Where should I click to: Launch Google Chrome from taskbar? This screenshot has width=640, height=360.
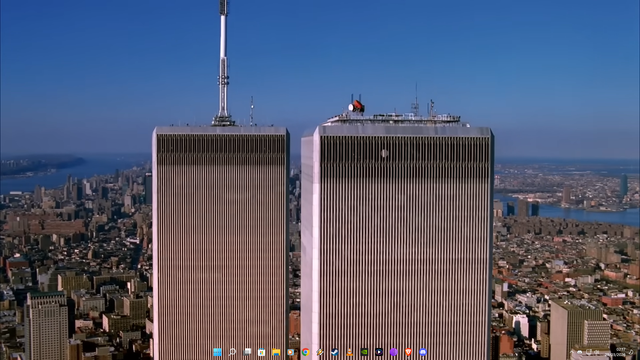coord(305,352)
